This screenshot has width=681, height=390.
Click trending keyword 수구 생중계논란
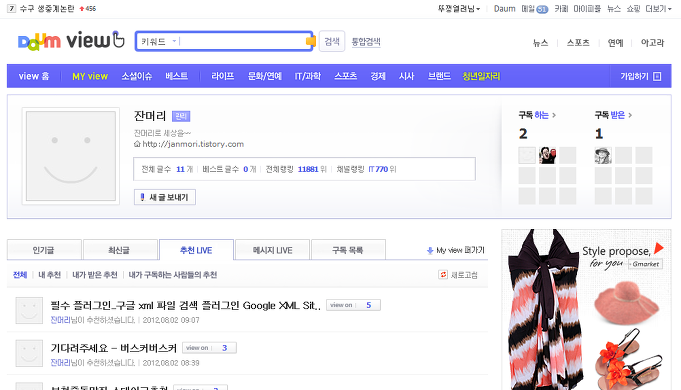(47, 9)
